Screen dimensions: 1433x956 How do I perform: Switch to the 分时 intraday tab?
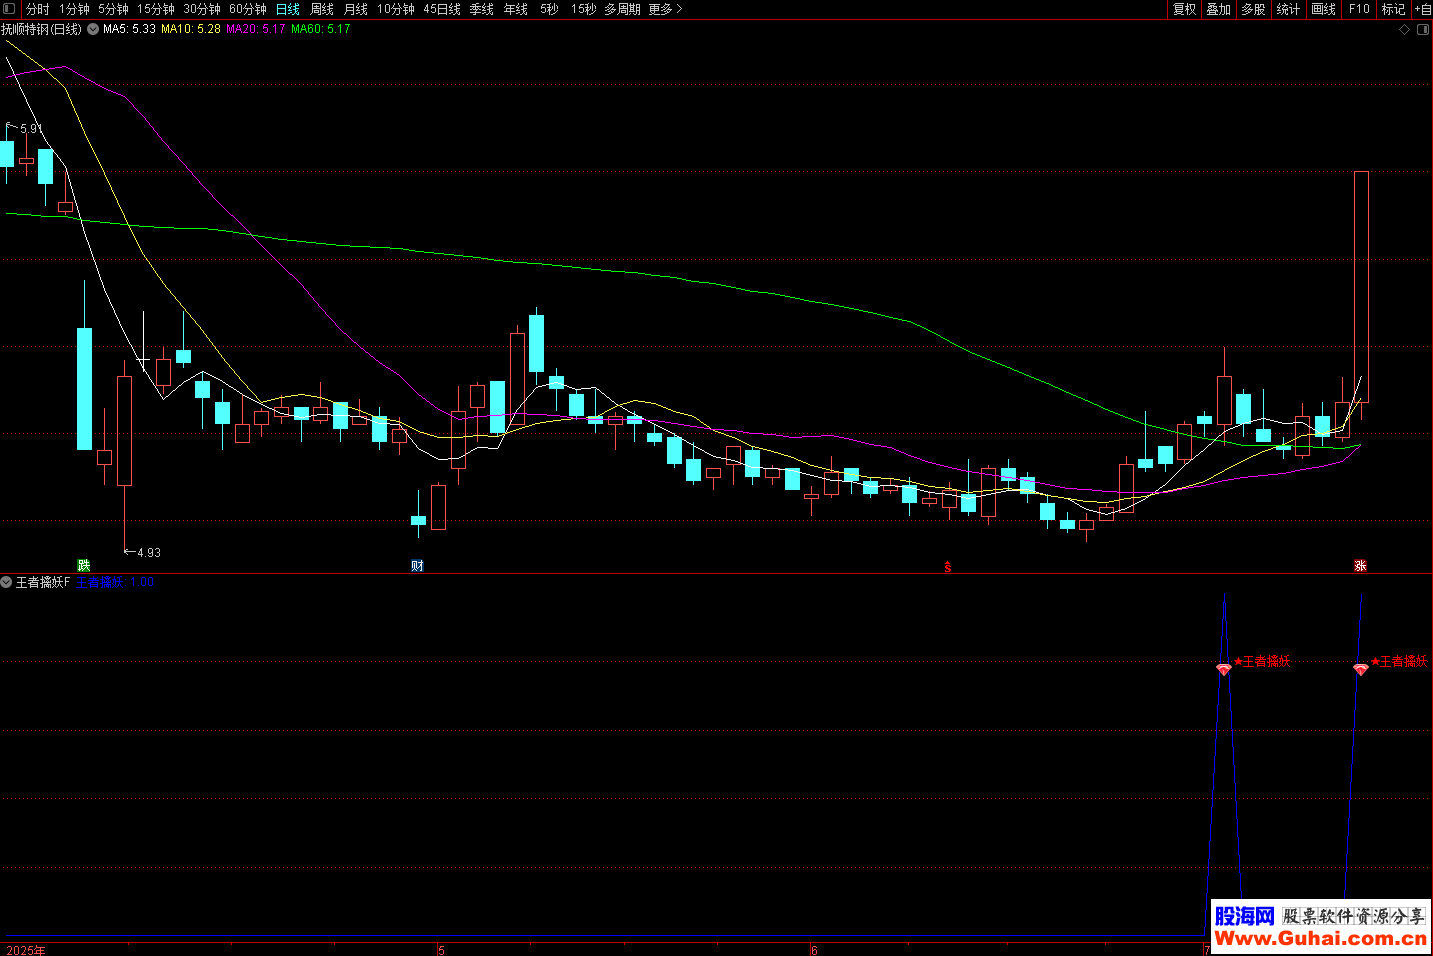37,9
